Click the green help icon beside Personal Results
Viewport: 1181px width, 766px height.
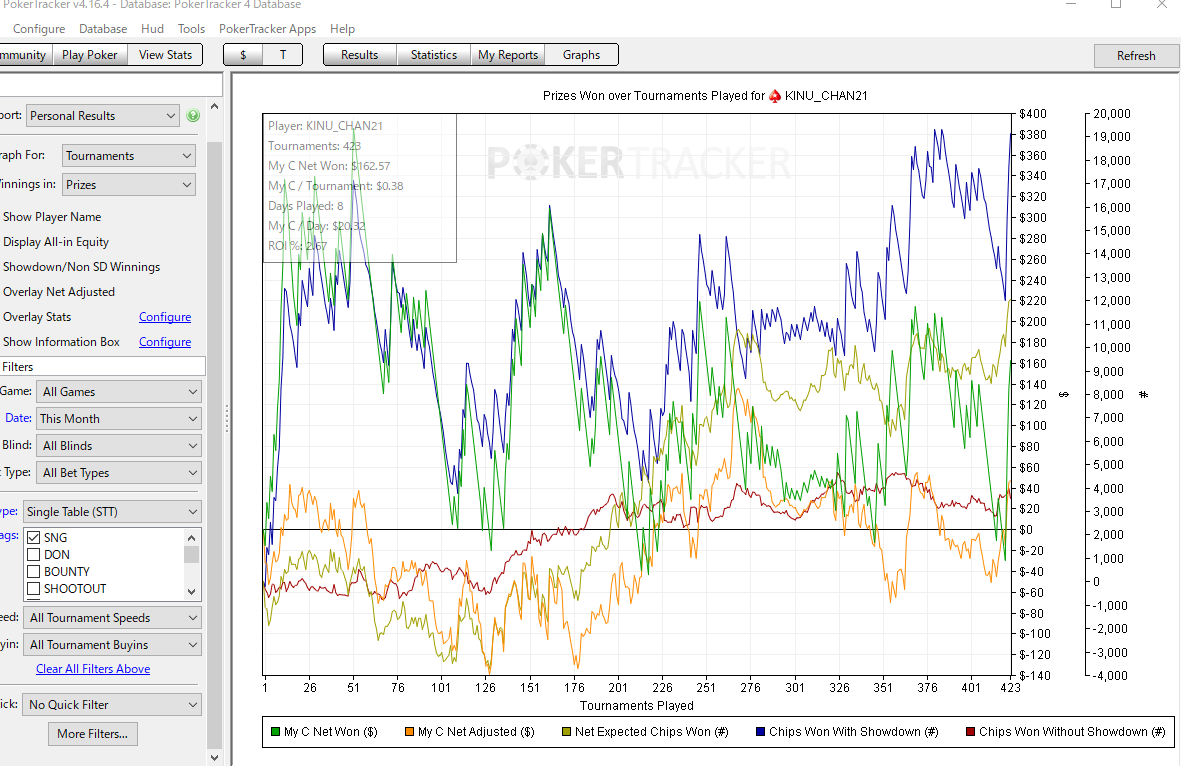(x=193, y=115)
